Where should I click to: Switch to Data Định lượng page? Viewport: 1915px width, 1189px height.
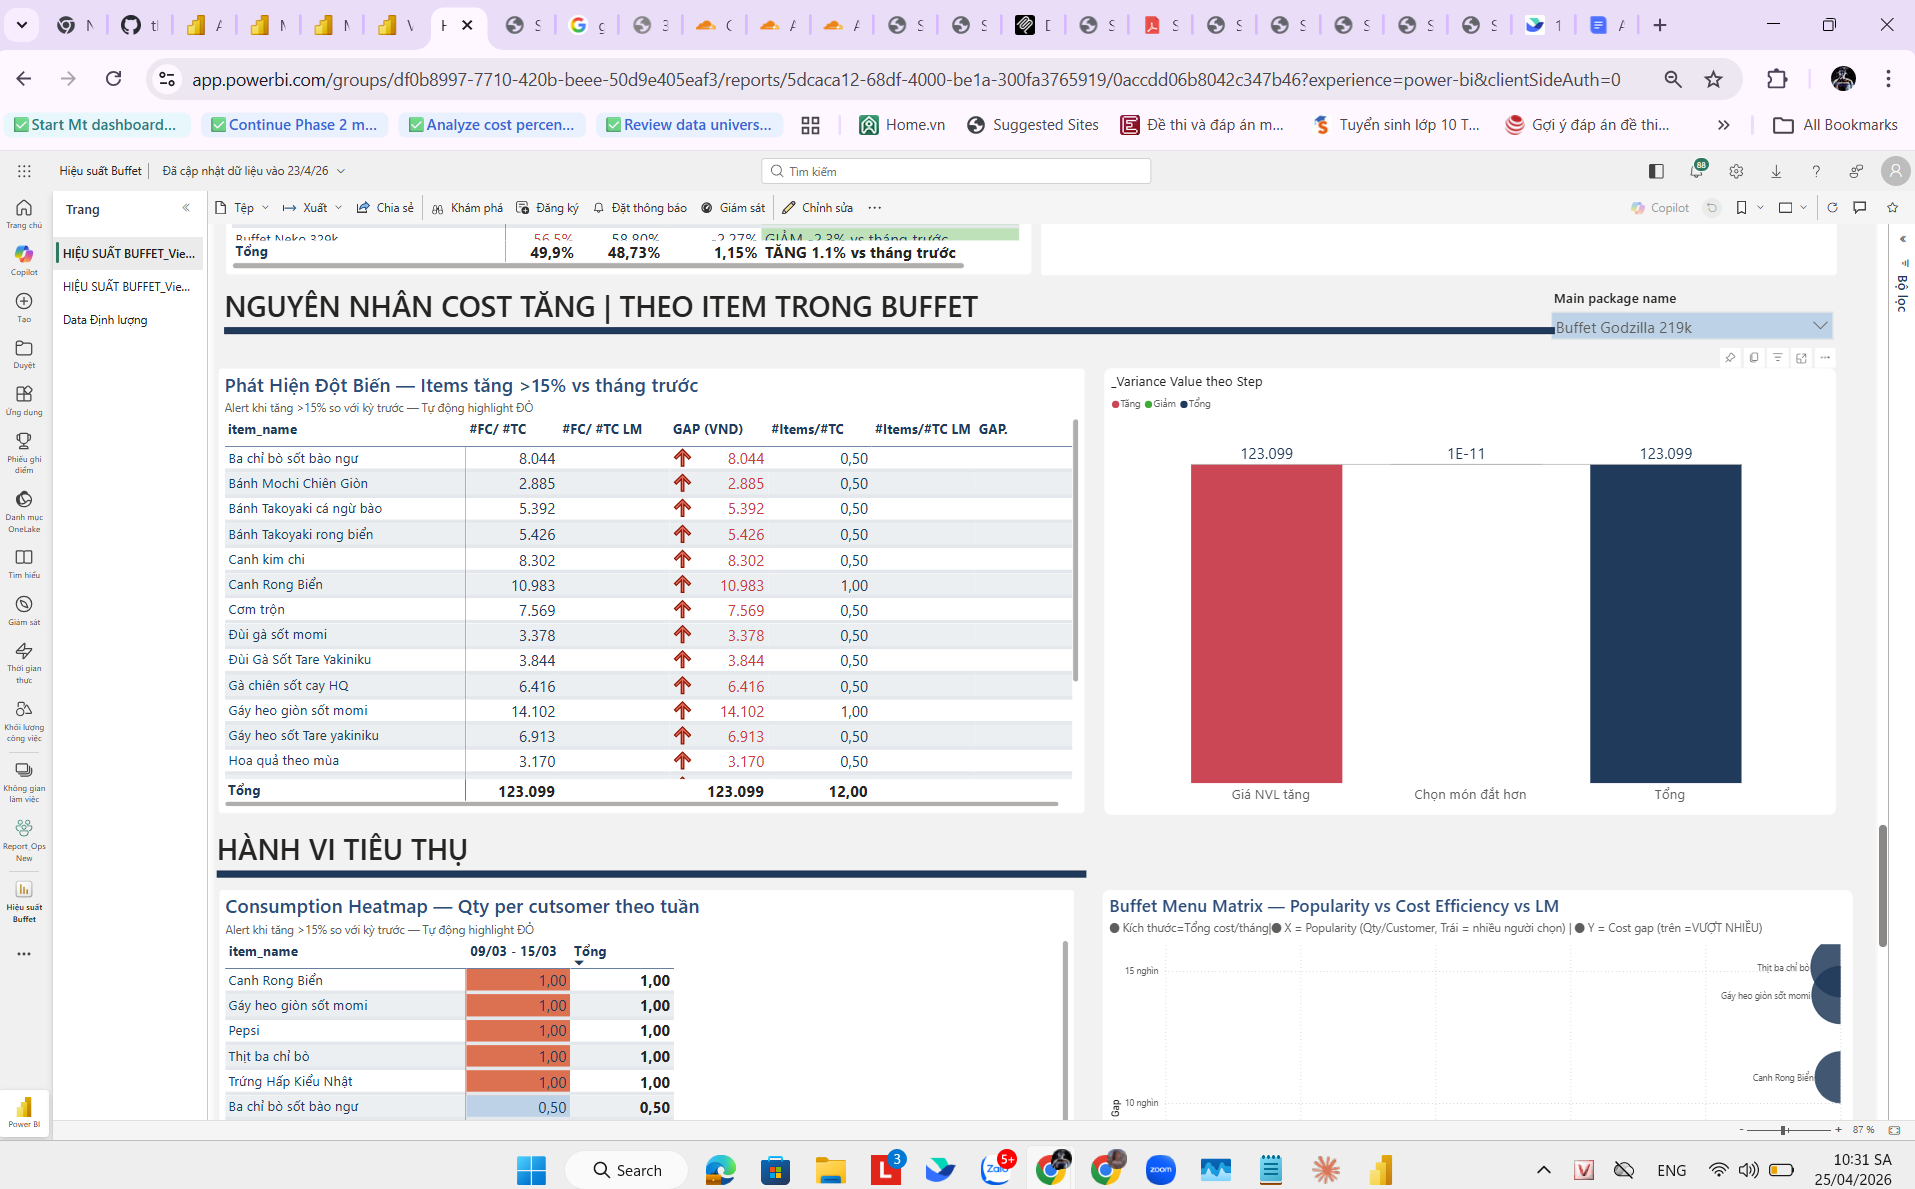pyautogui.click(x=105, y=320)
